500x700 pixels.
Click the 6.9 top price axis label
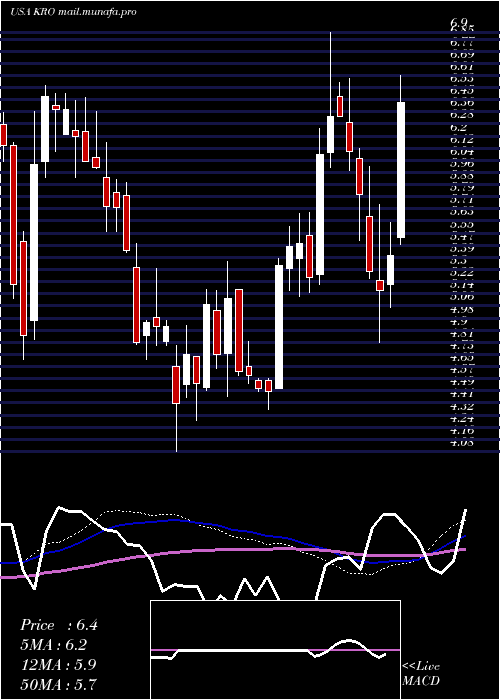[x=458, y=21]
